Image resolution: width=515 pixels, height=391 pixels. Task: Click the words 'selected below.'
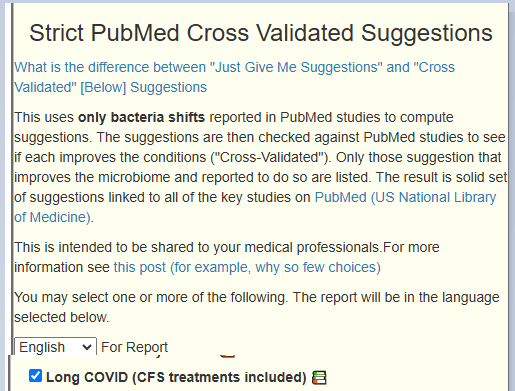click(x=62, y=317)
